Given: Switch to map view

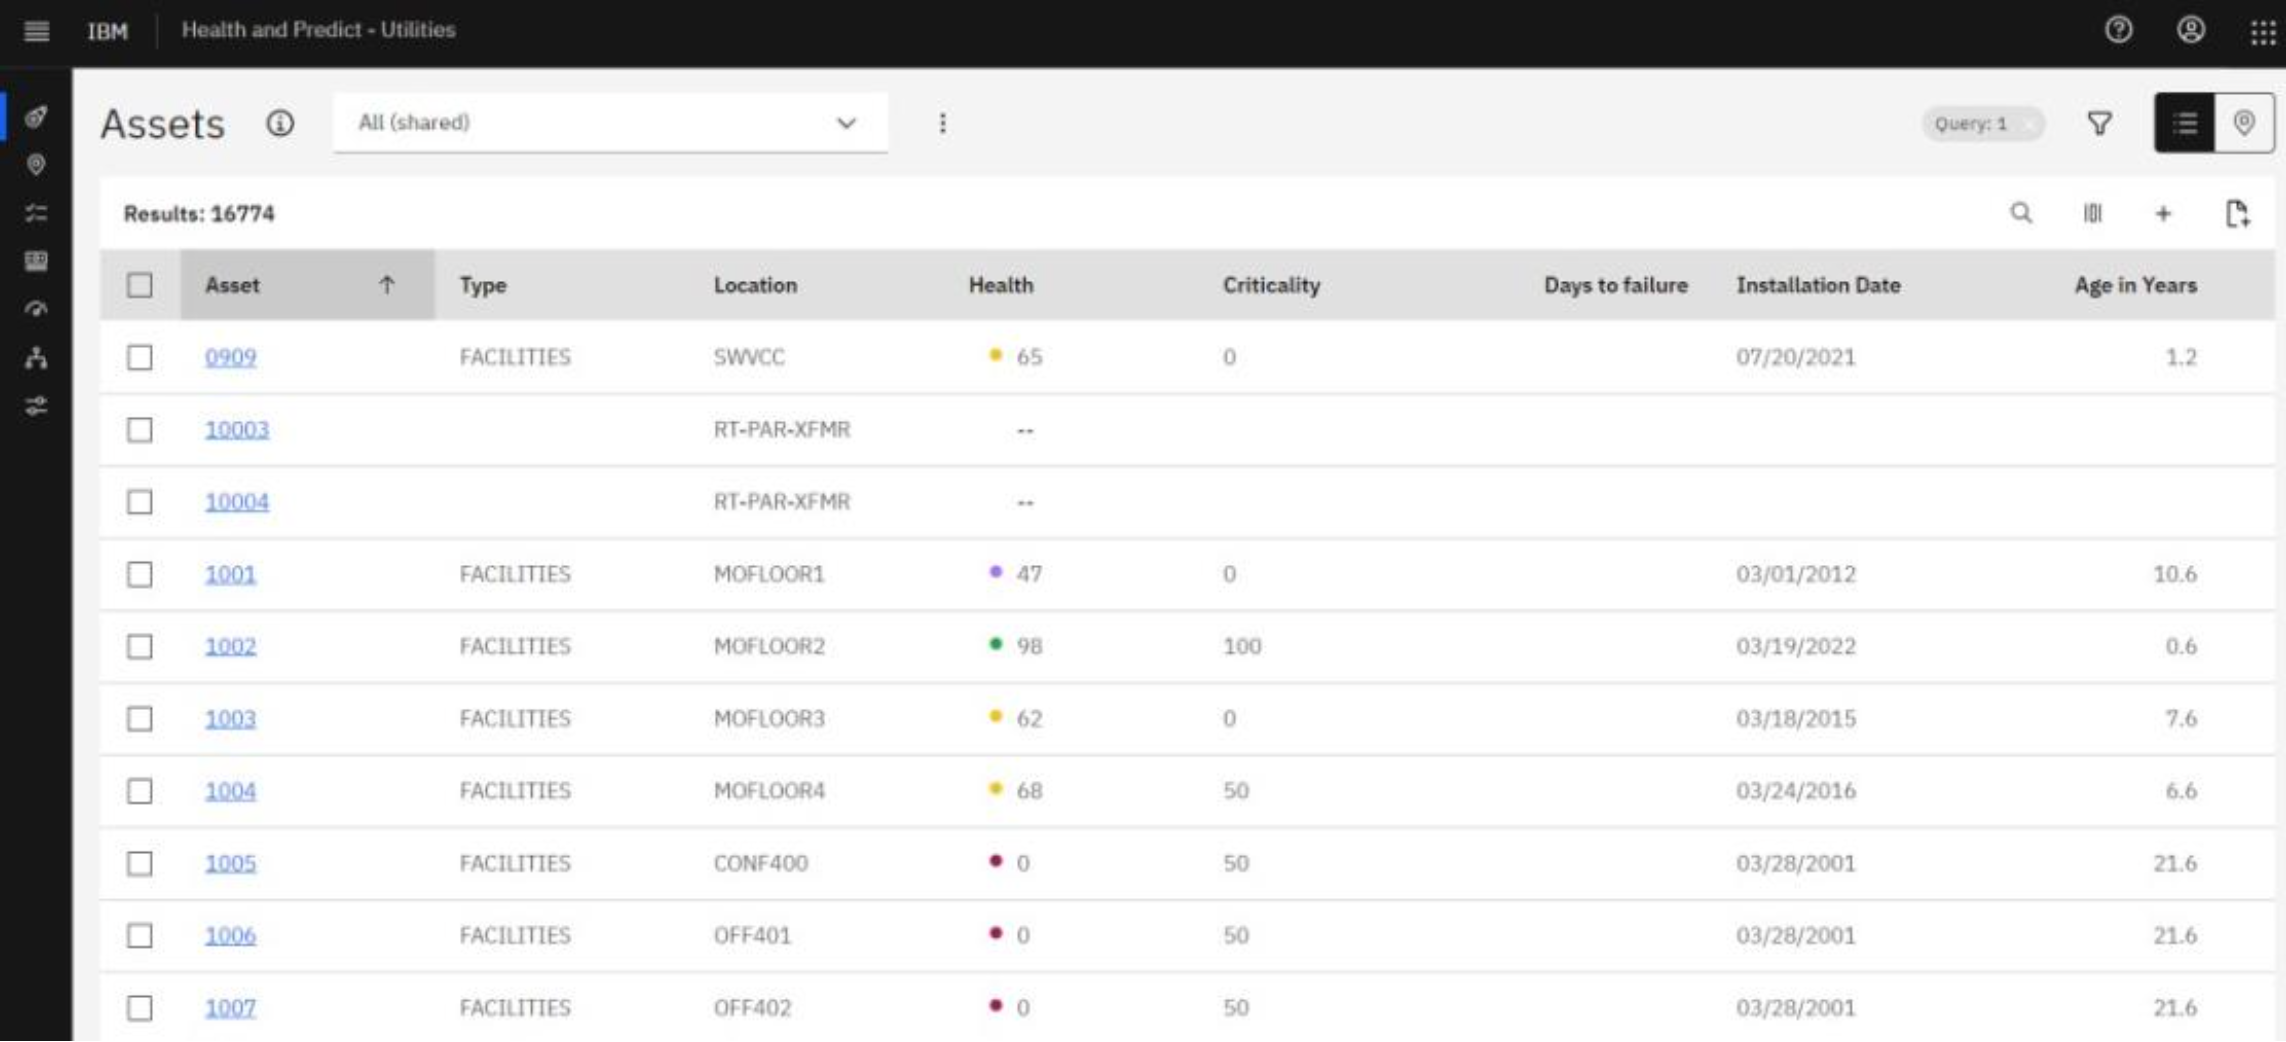Looking at the screenshot, I should [2244, 123].
